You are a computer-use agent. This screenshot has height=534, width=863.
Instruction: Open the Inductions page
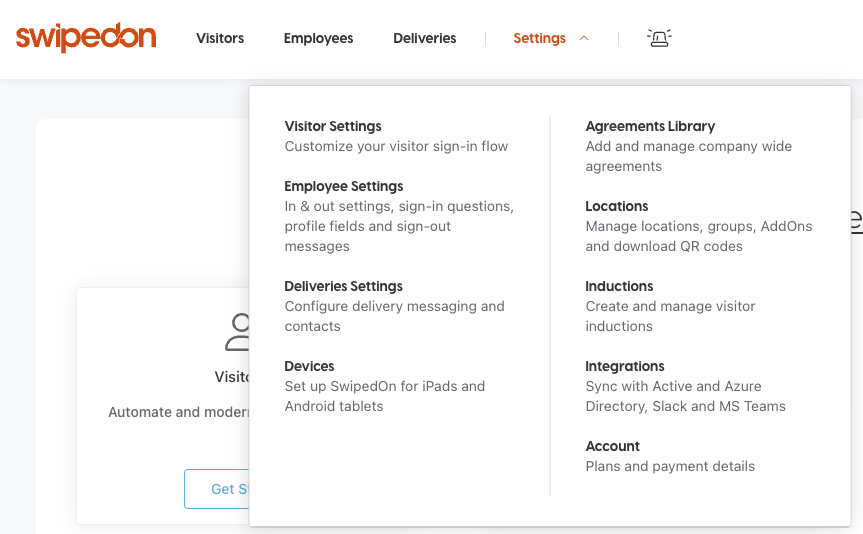pyautogui.click(x=619, y=286)
